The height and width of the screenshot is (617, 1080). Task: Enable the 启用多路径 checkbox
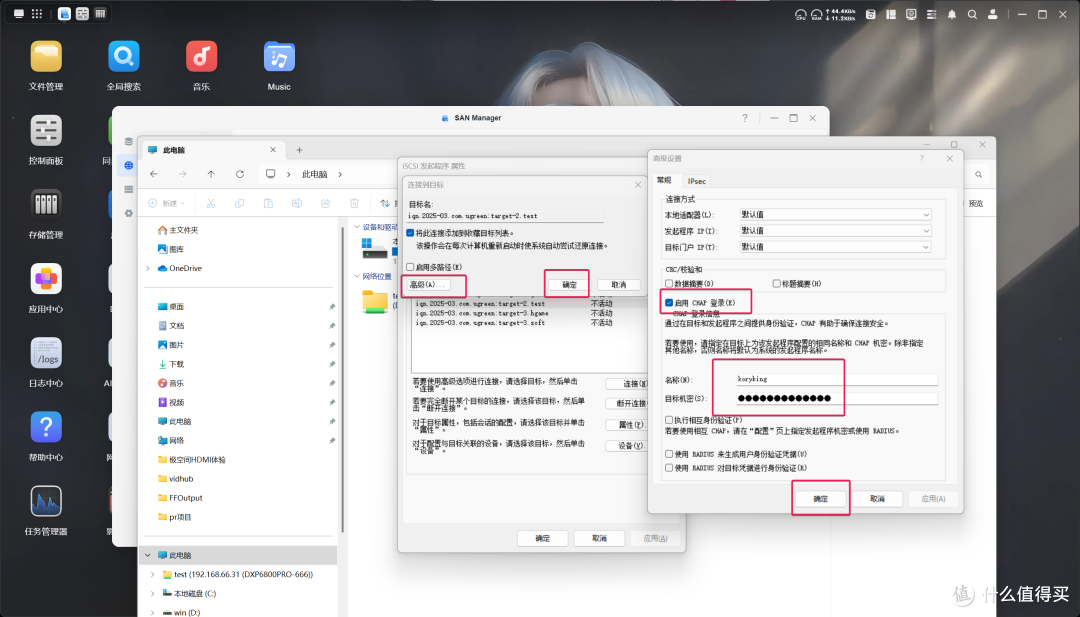(411, 267)
